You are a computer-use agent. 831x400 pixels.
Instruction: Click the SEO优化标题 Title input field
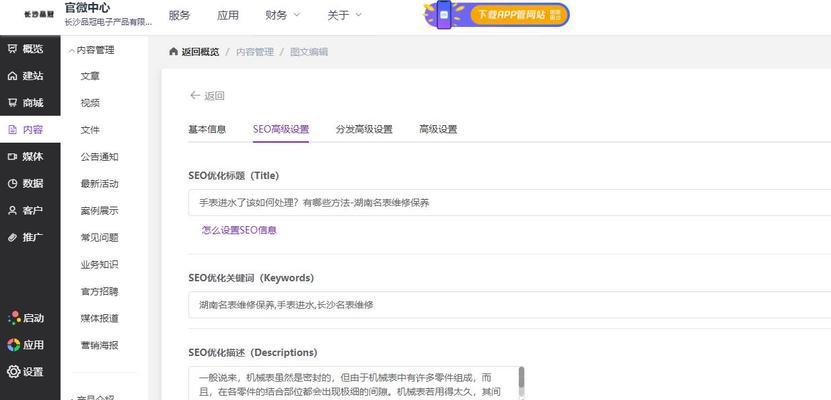[x=509, y=202]
